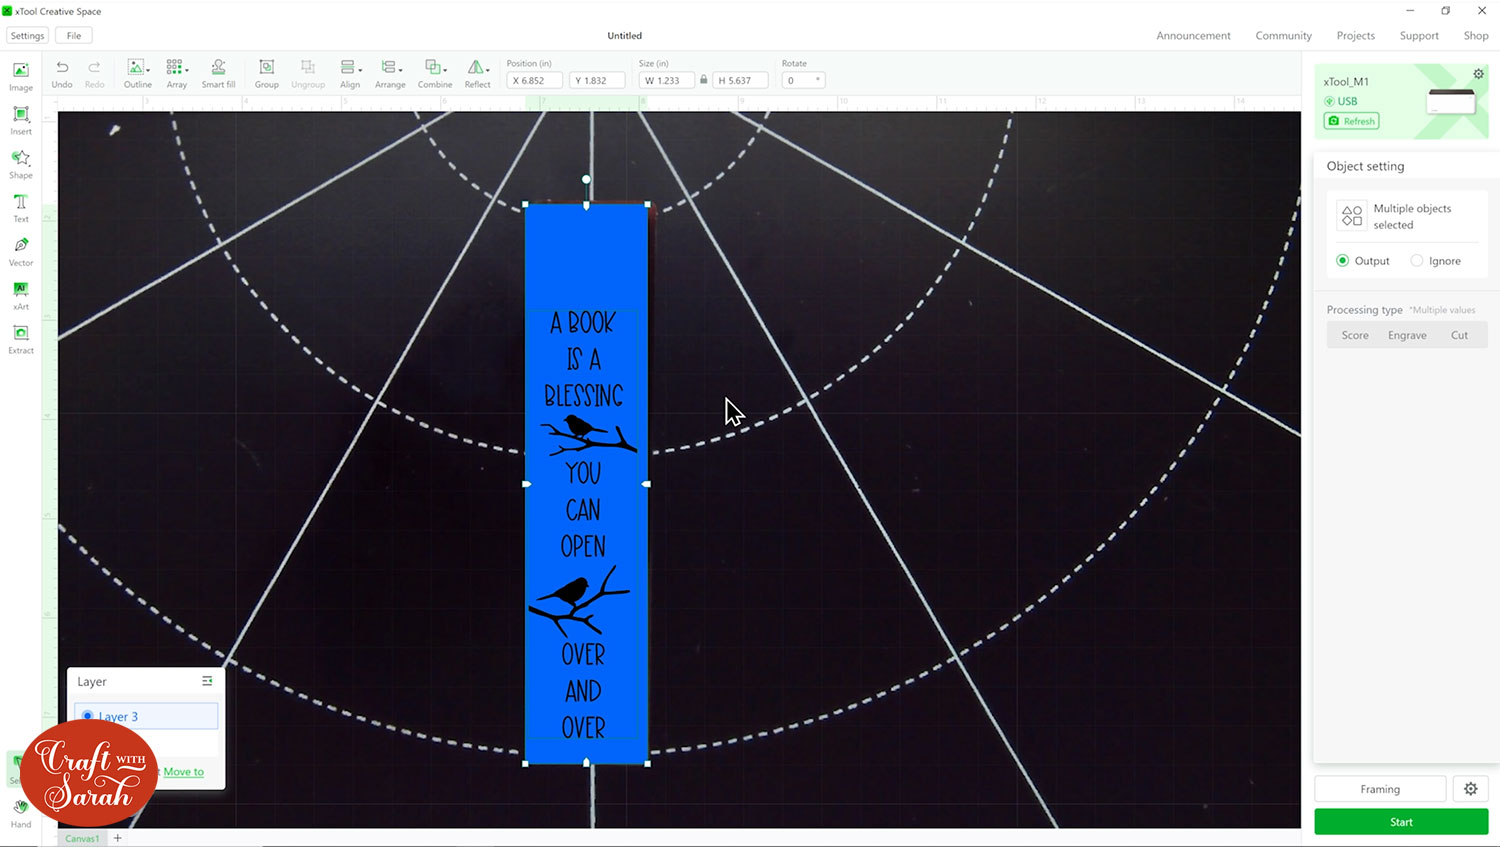Select the Output radio button
1500x847 pixels.
[x=1342, y=261]
